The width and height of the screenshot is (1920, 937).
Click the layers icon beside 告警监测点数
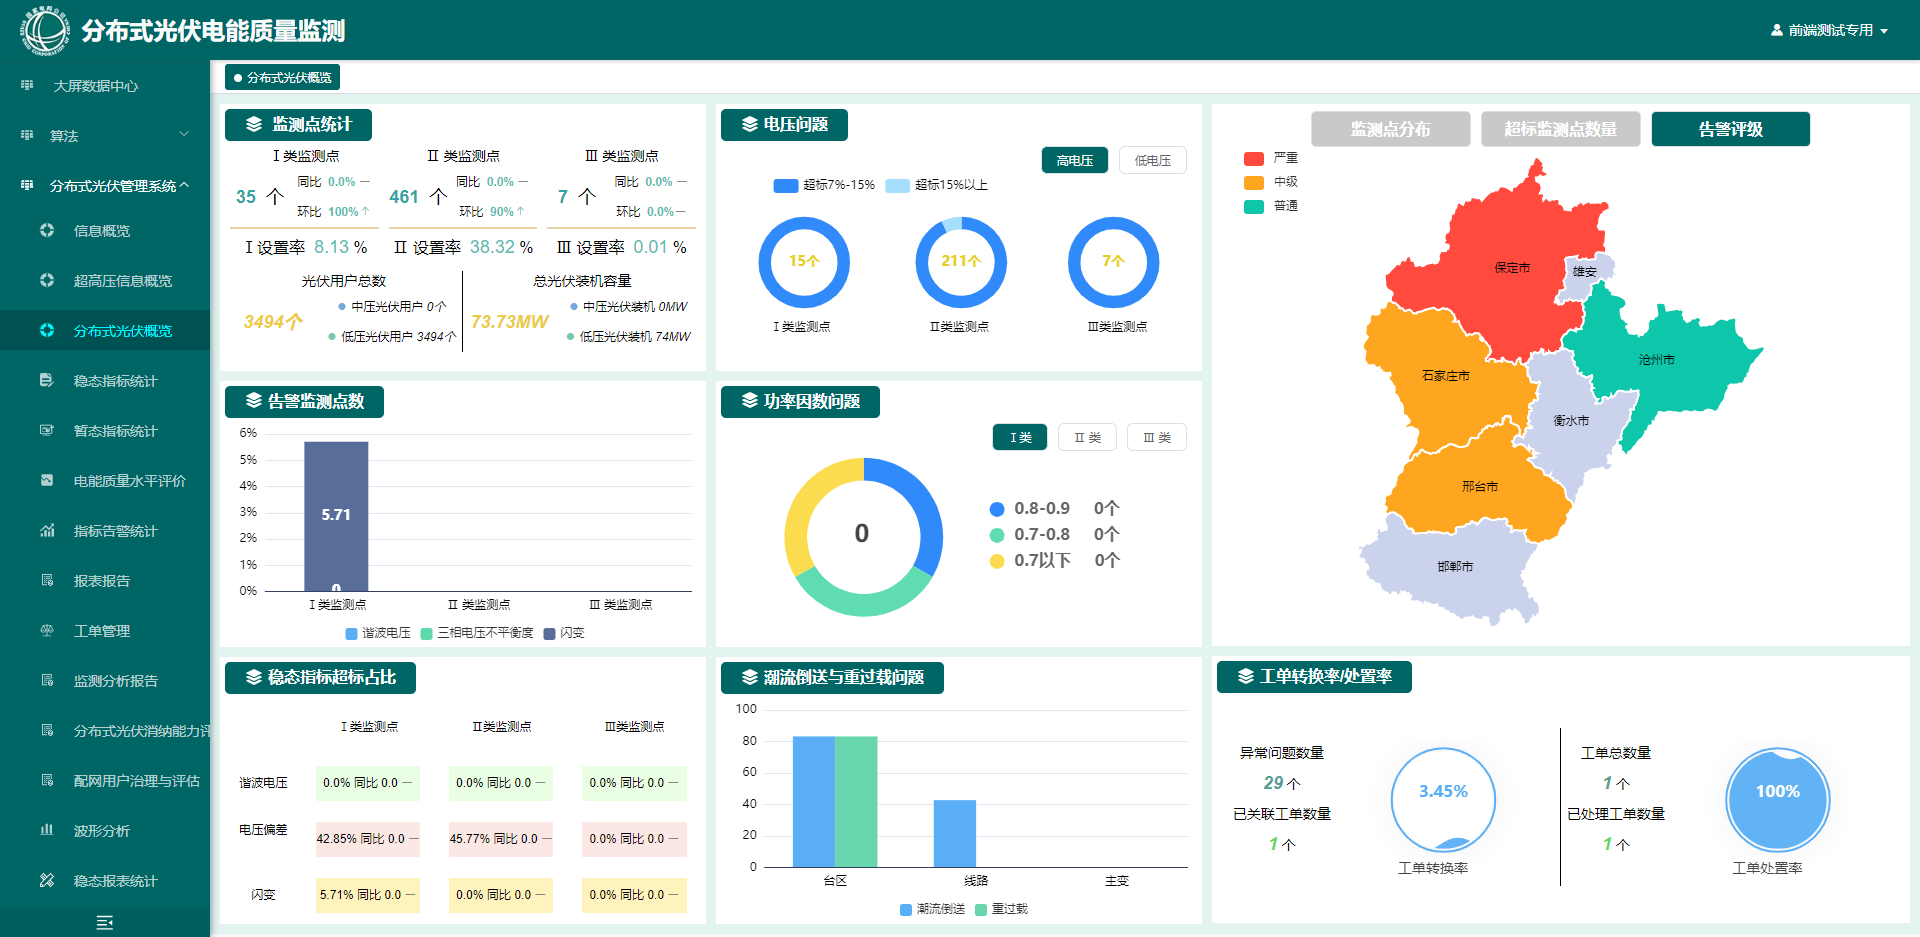[x=254, y=402]
